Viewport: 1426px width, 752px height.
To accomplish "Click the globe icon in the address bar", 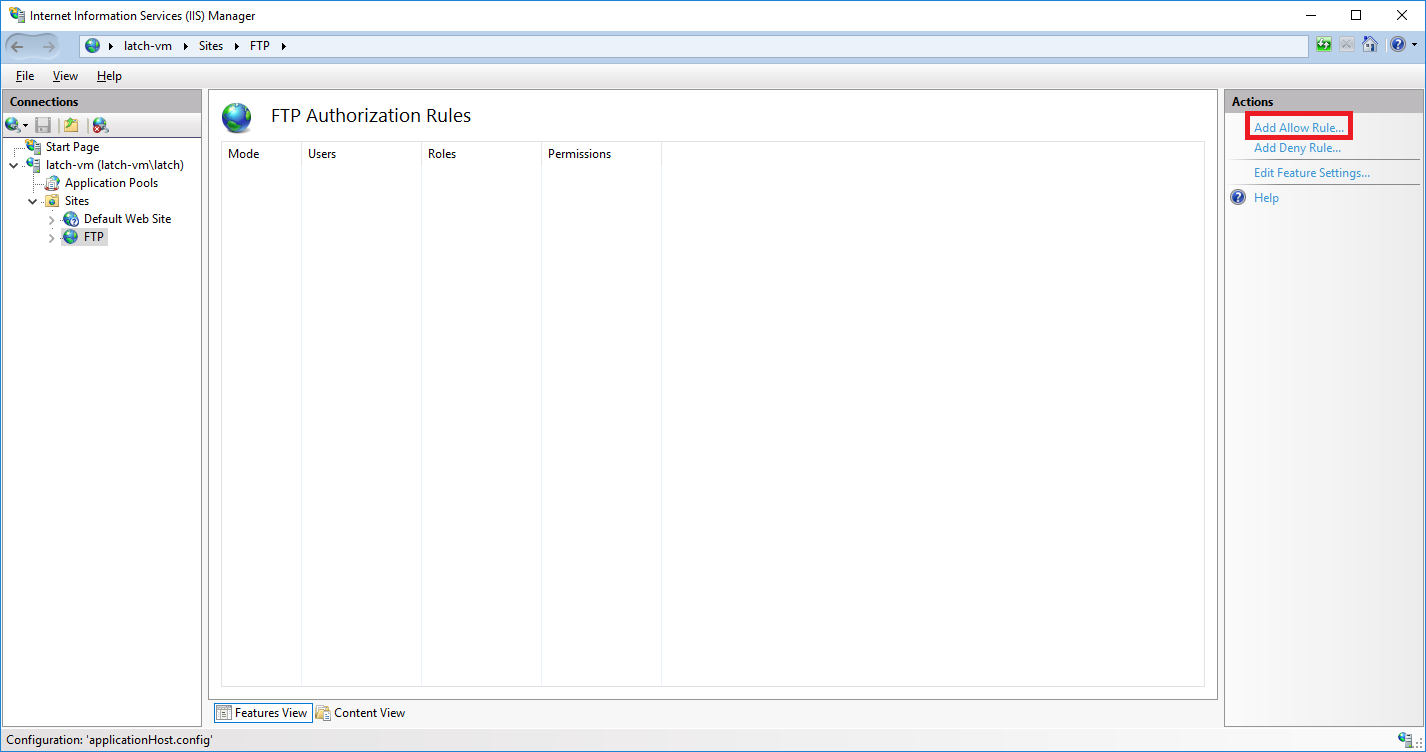I will point(93,46).
